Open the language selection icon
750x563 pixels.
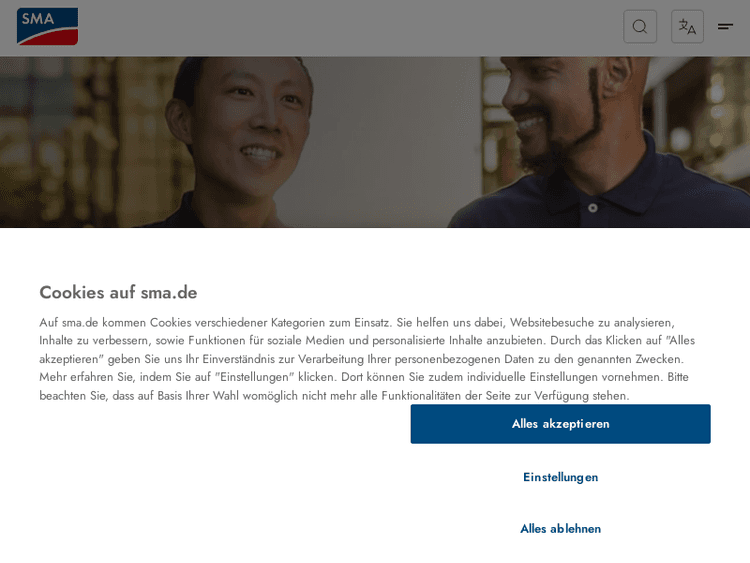[x=687, y=27]
